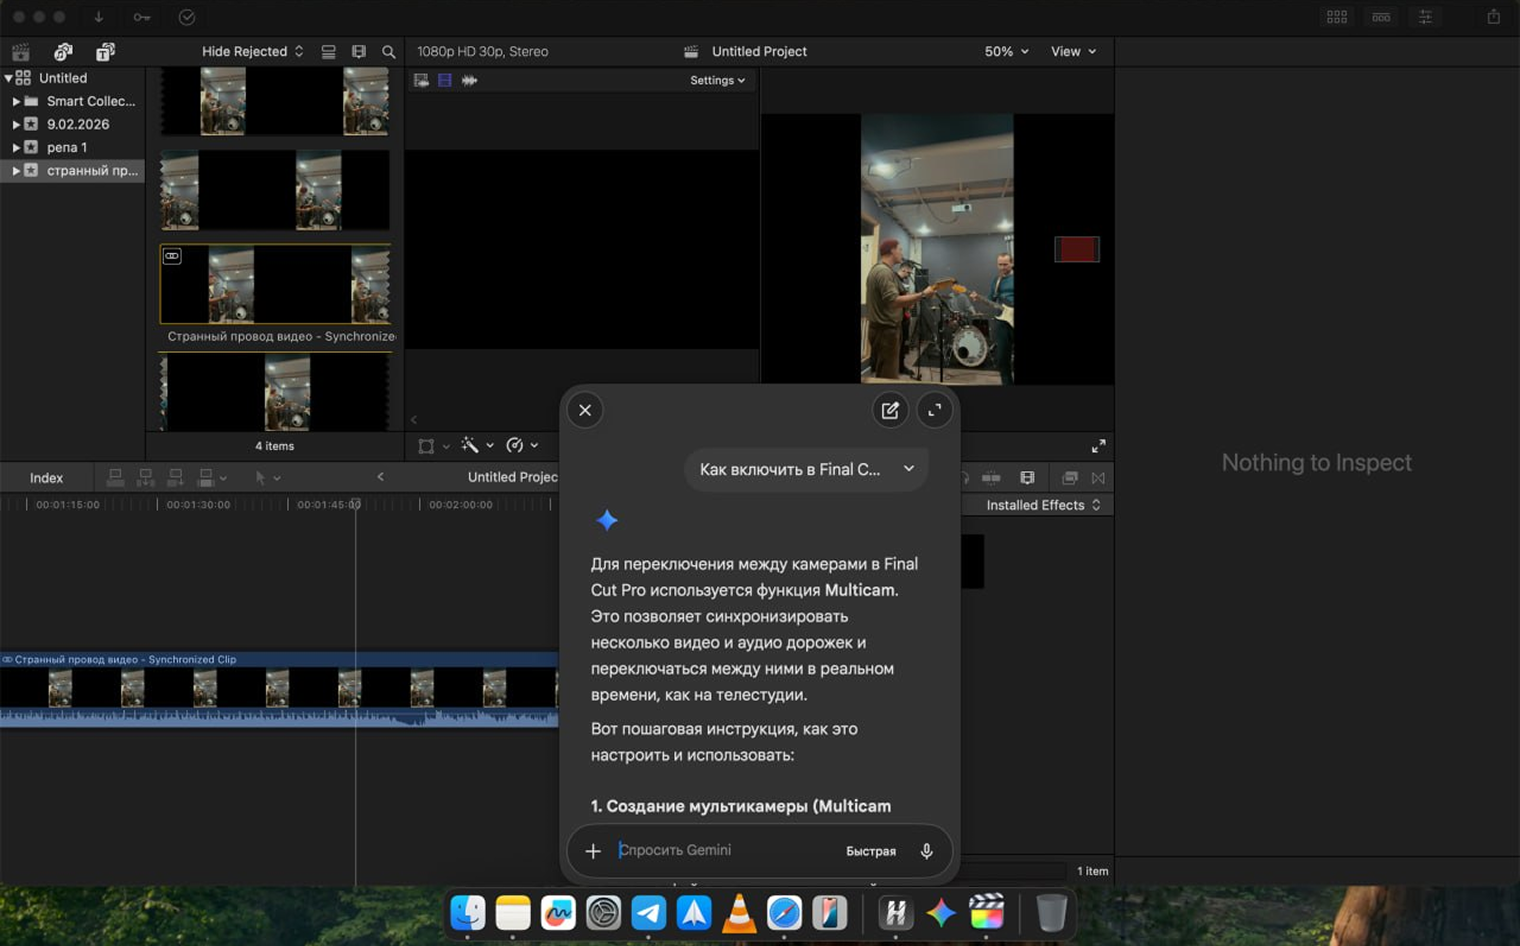Click Быстрая mode selector in Gemini
The image size is (1520, 946).
point(871,851)
